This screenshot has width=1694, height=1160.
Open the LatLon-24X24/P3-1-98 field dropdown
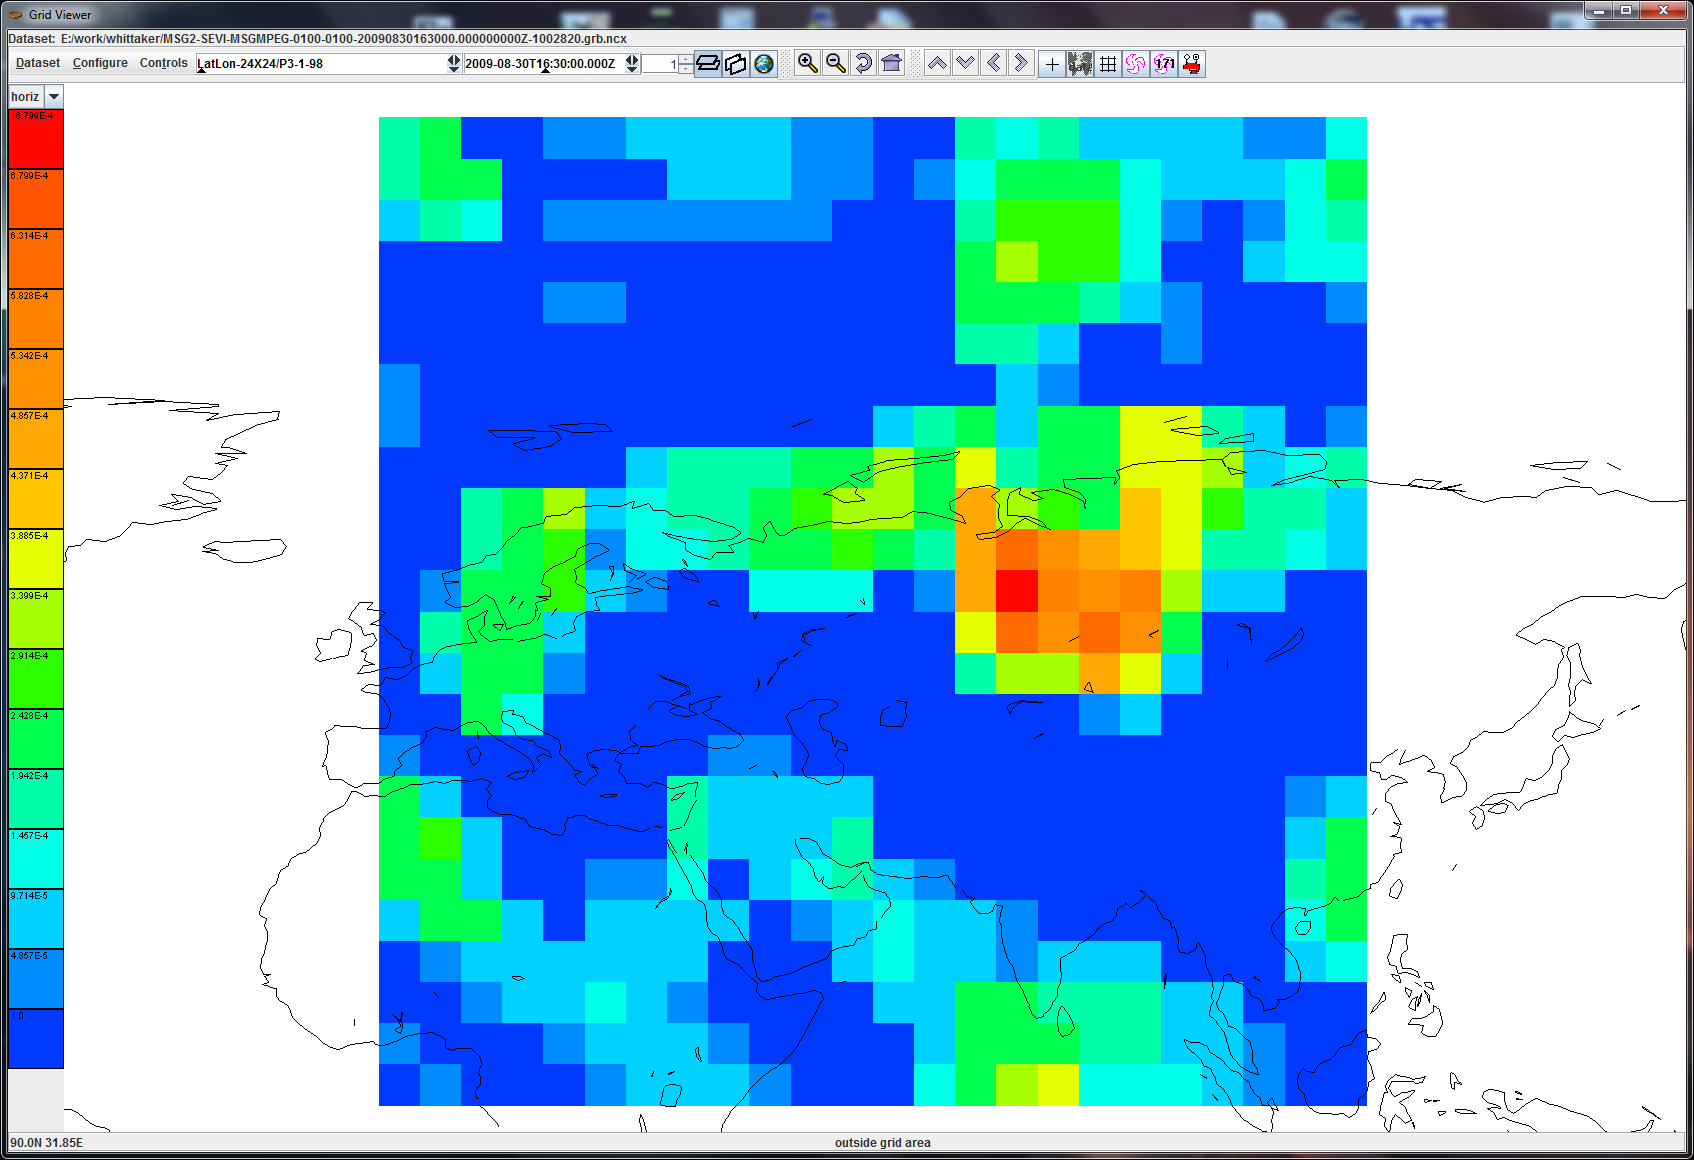point(453,64)
